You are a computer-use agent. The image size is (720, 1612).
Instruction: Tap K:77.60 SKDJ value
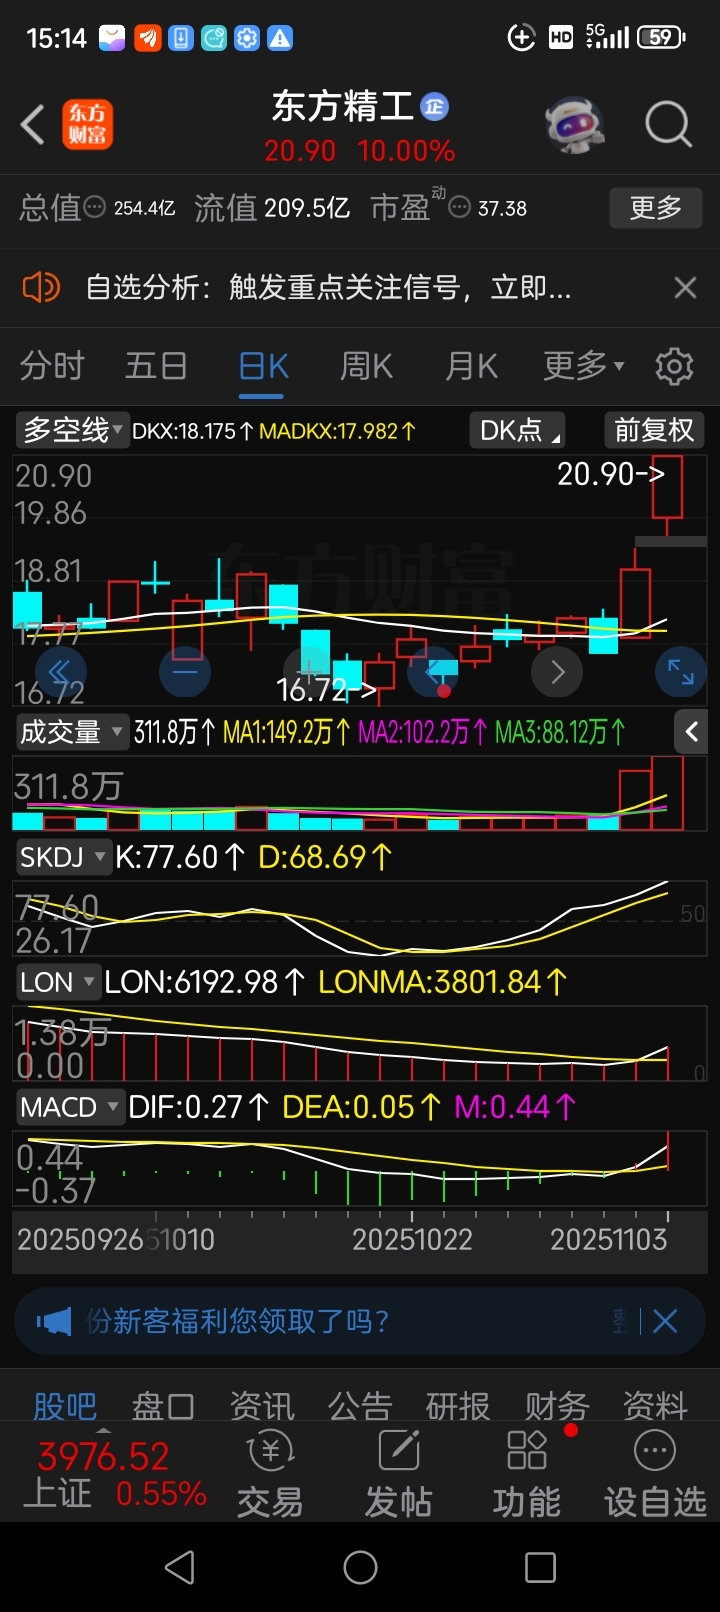tap(179, 857)
